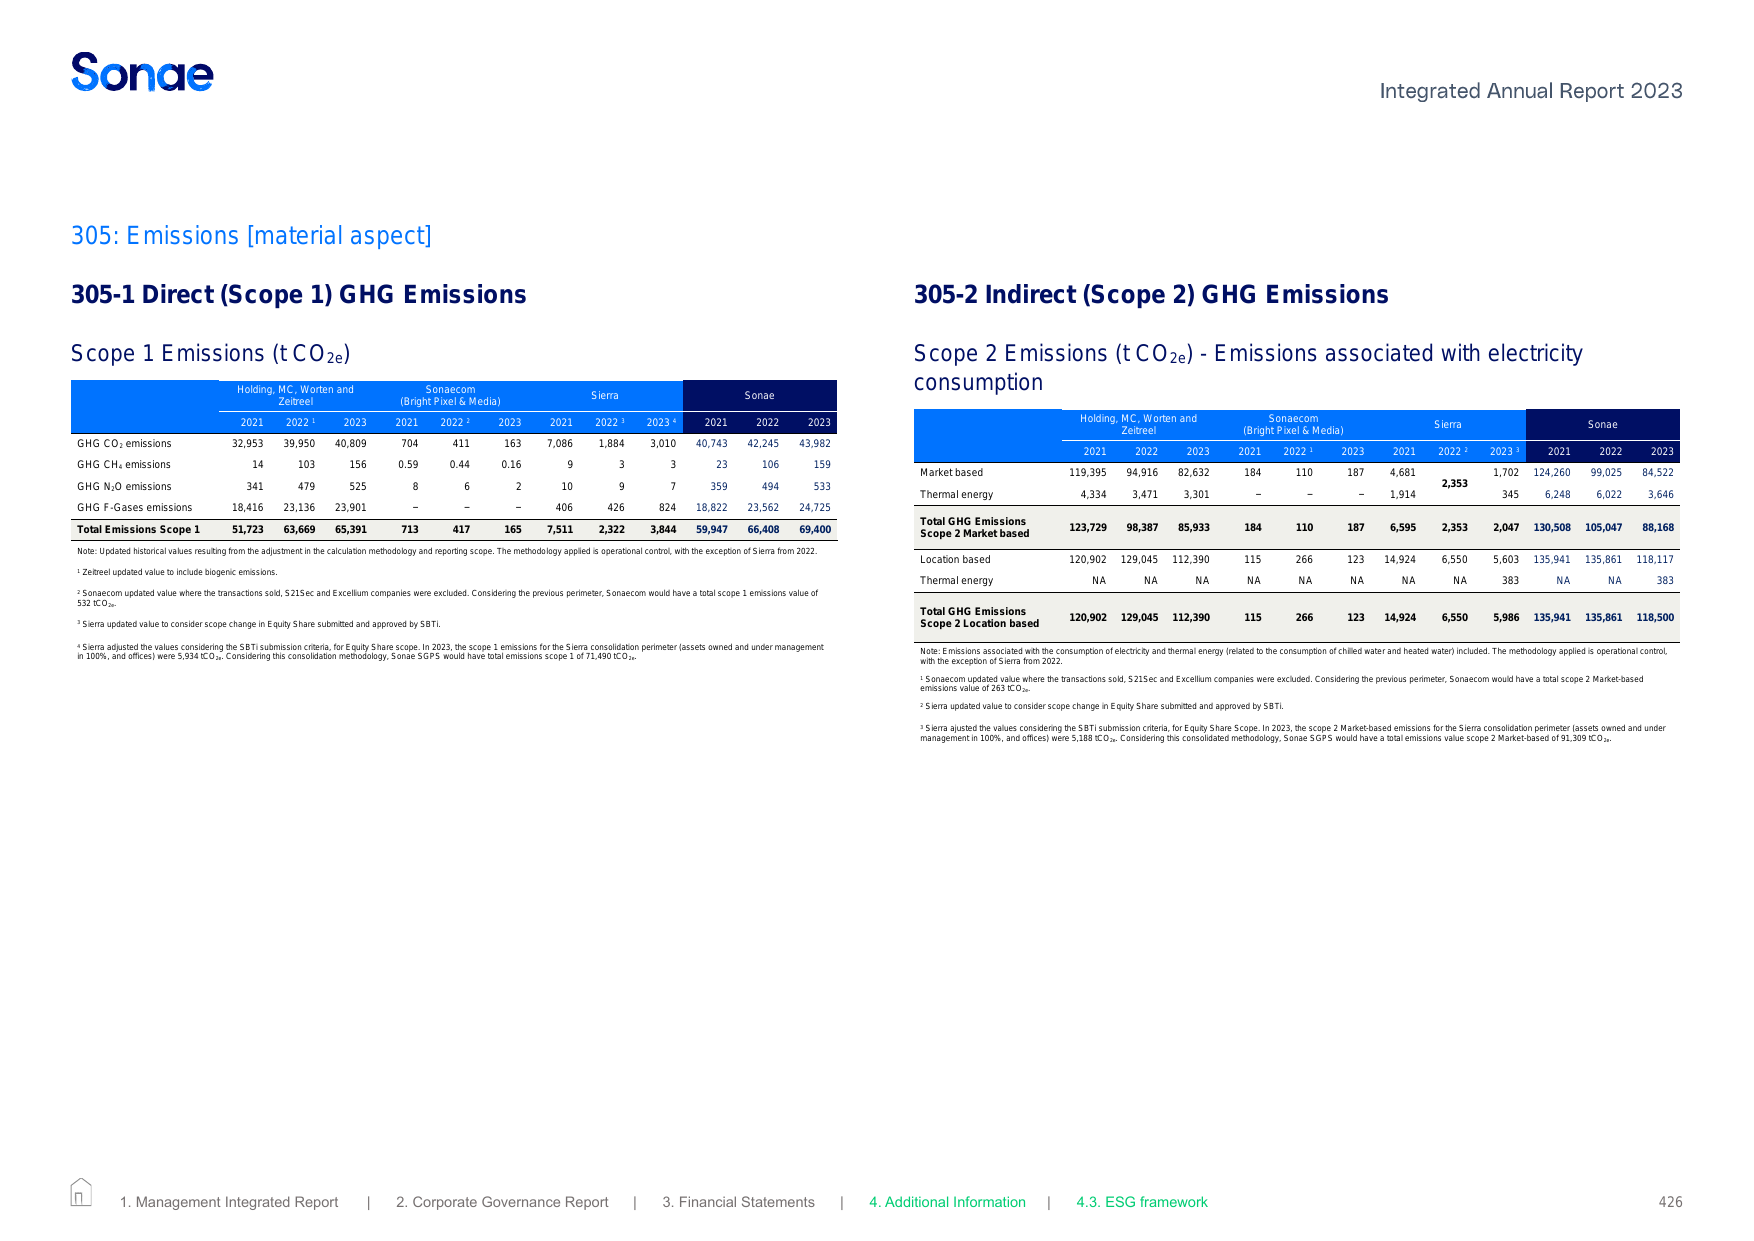Open 2. Corporate Governance Report section

502,1202
